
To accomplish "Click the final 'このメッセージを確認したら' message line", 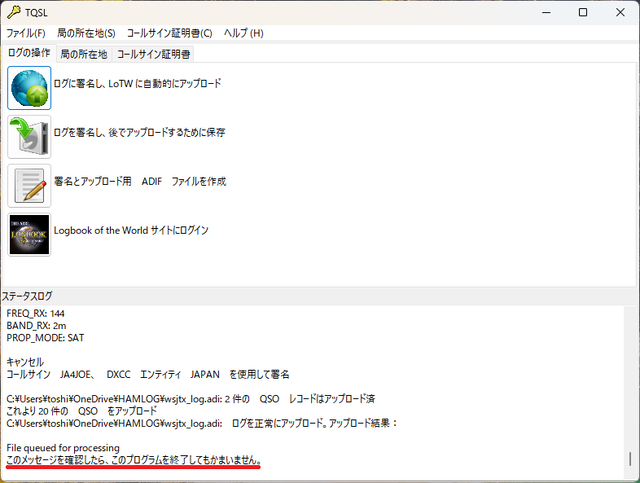I will [133, 460].
